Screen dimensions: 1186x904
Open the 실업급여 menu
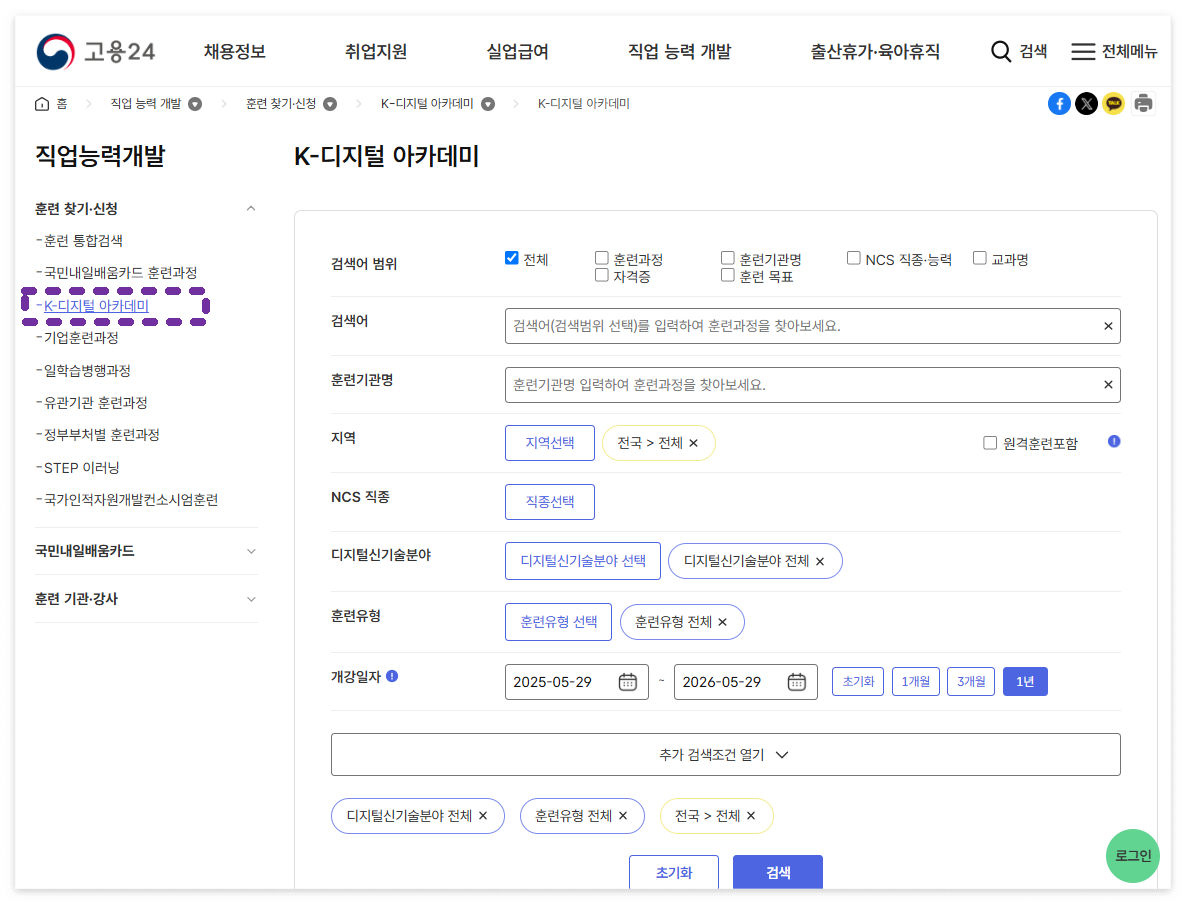516,51
